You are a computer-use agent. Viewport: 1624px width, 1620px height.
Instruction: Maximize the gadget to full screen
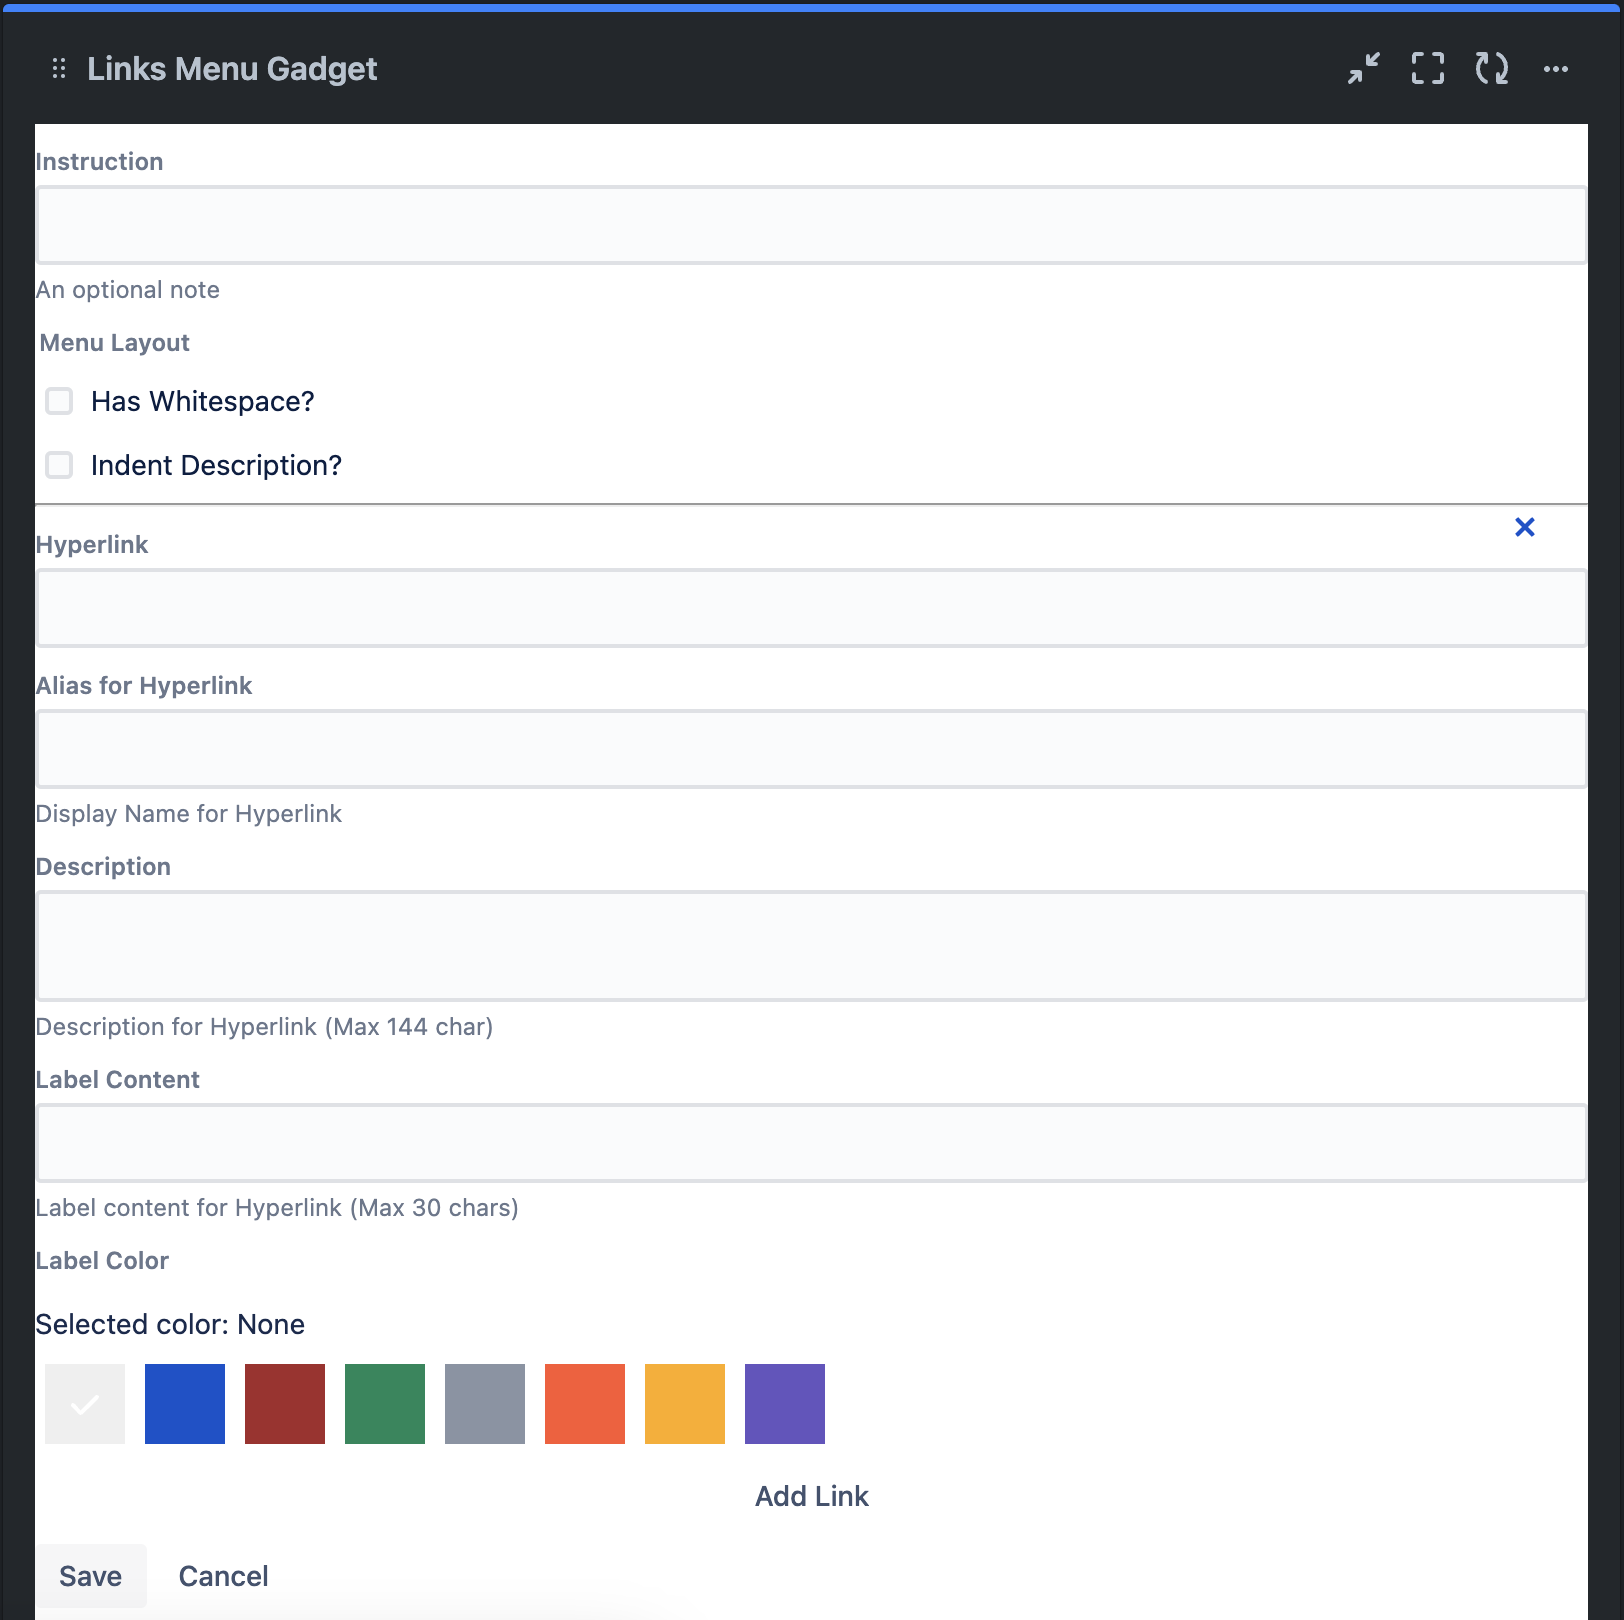[1427, 68]
